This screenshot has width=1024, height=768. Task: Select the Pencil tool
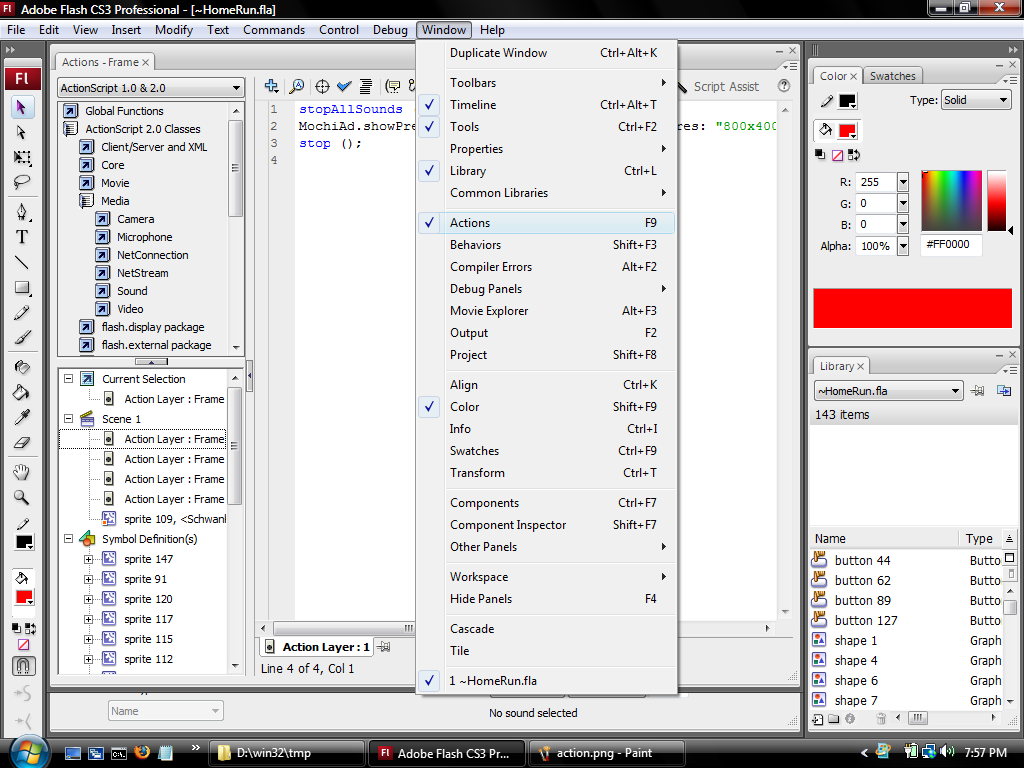click(22, 313)
